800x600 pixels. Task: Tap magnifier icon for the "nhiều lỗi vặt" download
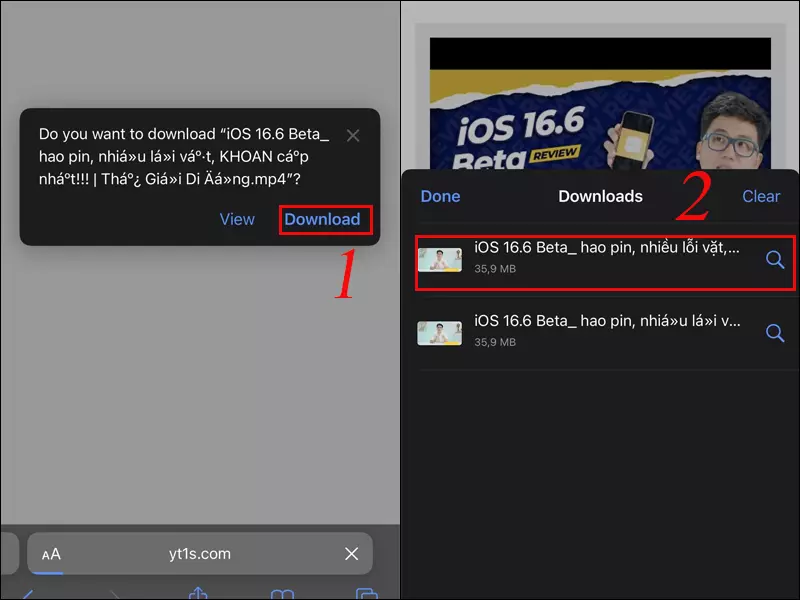click(x=774, y=260)
